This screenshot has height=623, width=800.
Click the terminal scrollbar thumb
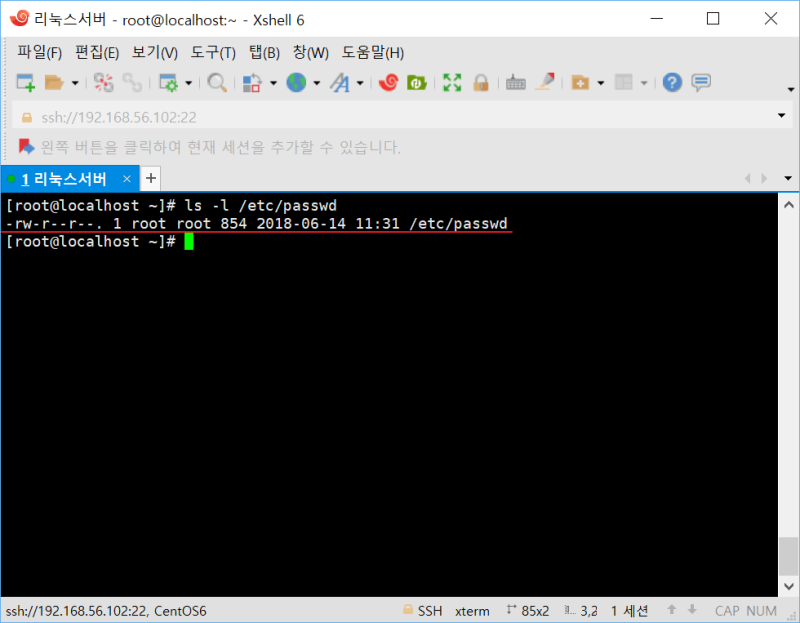click(x=789, y=556)
